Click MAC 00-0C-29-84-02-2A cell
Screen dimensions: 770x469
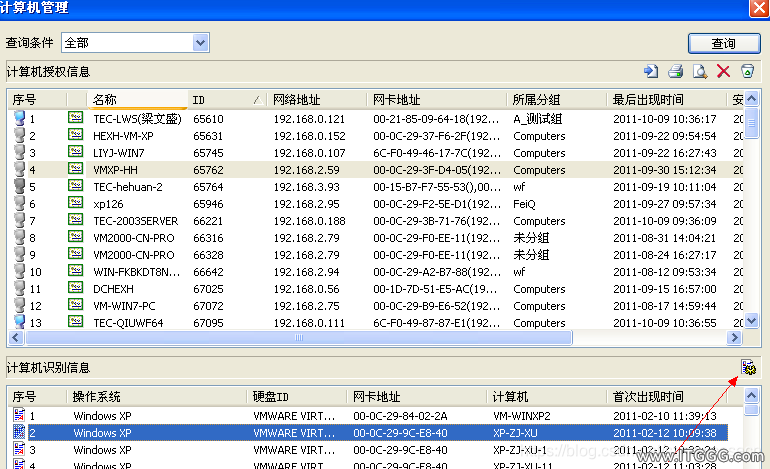(400, 416)
